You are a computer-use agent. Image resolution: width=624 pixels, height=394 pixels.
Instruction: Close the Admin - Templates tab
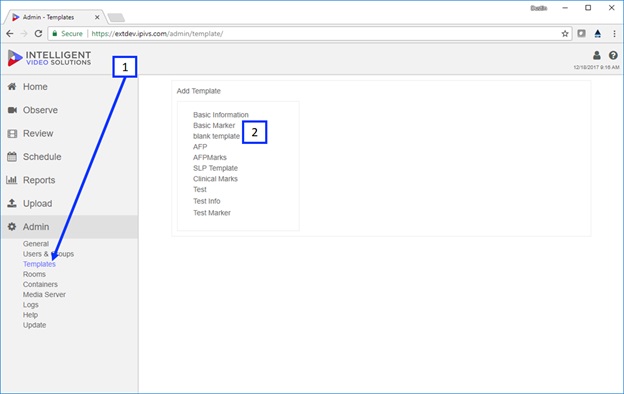pyautogui.click(x=97, y=17)
